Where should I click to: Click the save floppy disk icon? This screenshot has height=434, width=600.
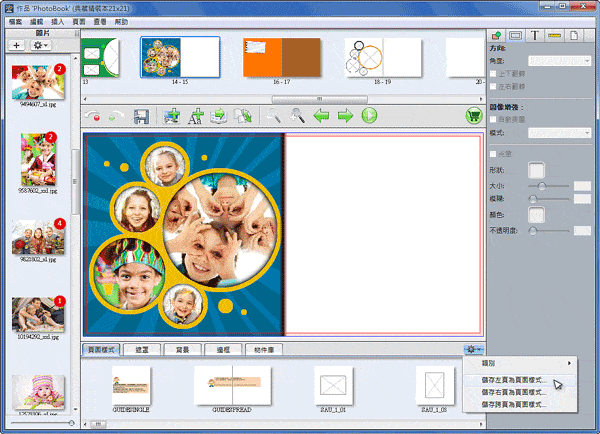(x=141, y=117)
